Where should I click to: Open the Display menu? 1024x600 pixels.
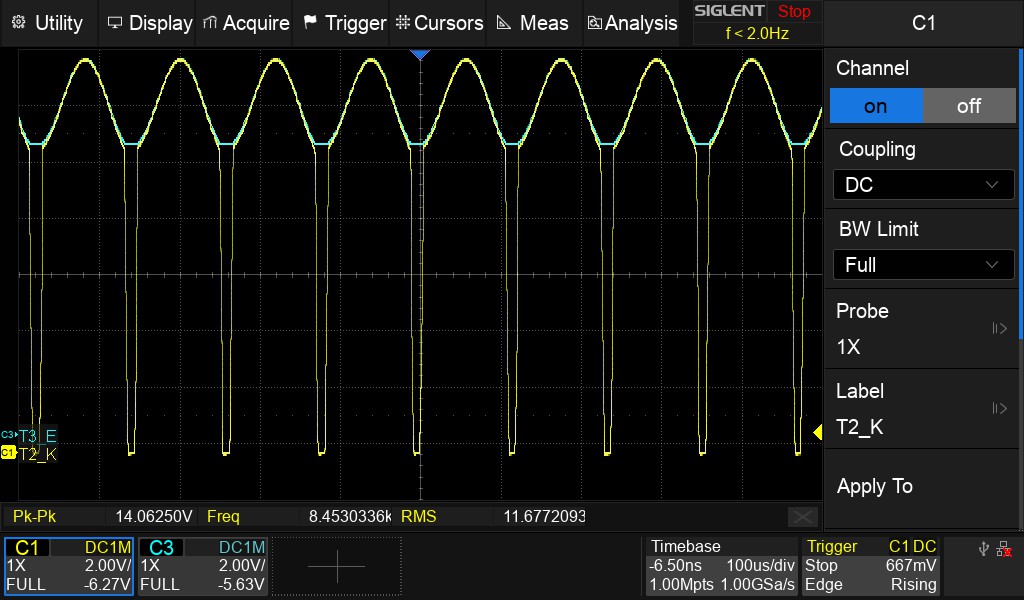click(x=149, y=23)
